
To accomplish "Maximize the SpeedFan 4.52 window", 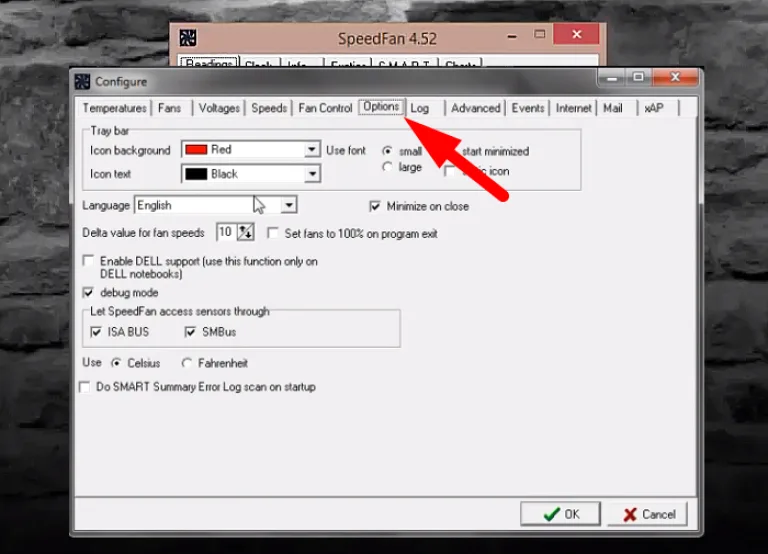I will [x=540, y=34].
